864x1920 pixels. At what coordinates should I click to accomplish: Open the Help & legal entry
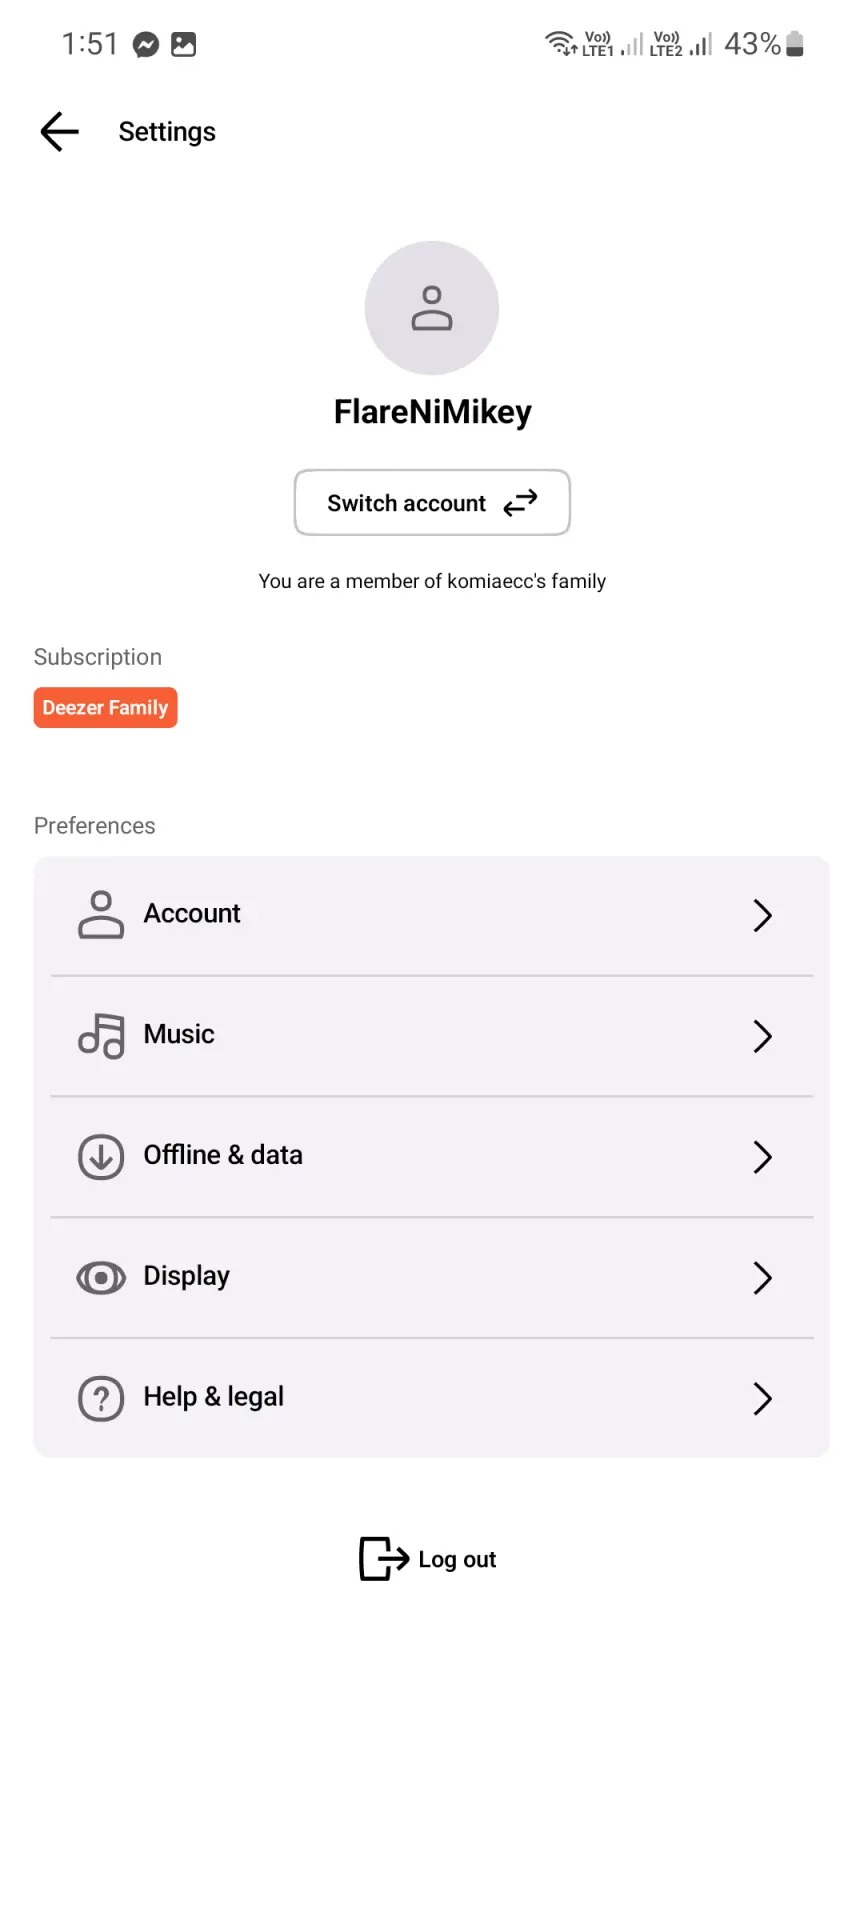coord(432,1398)
